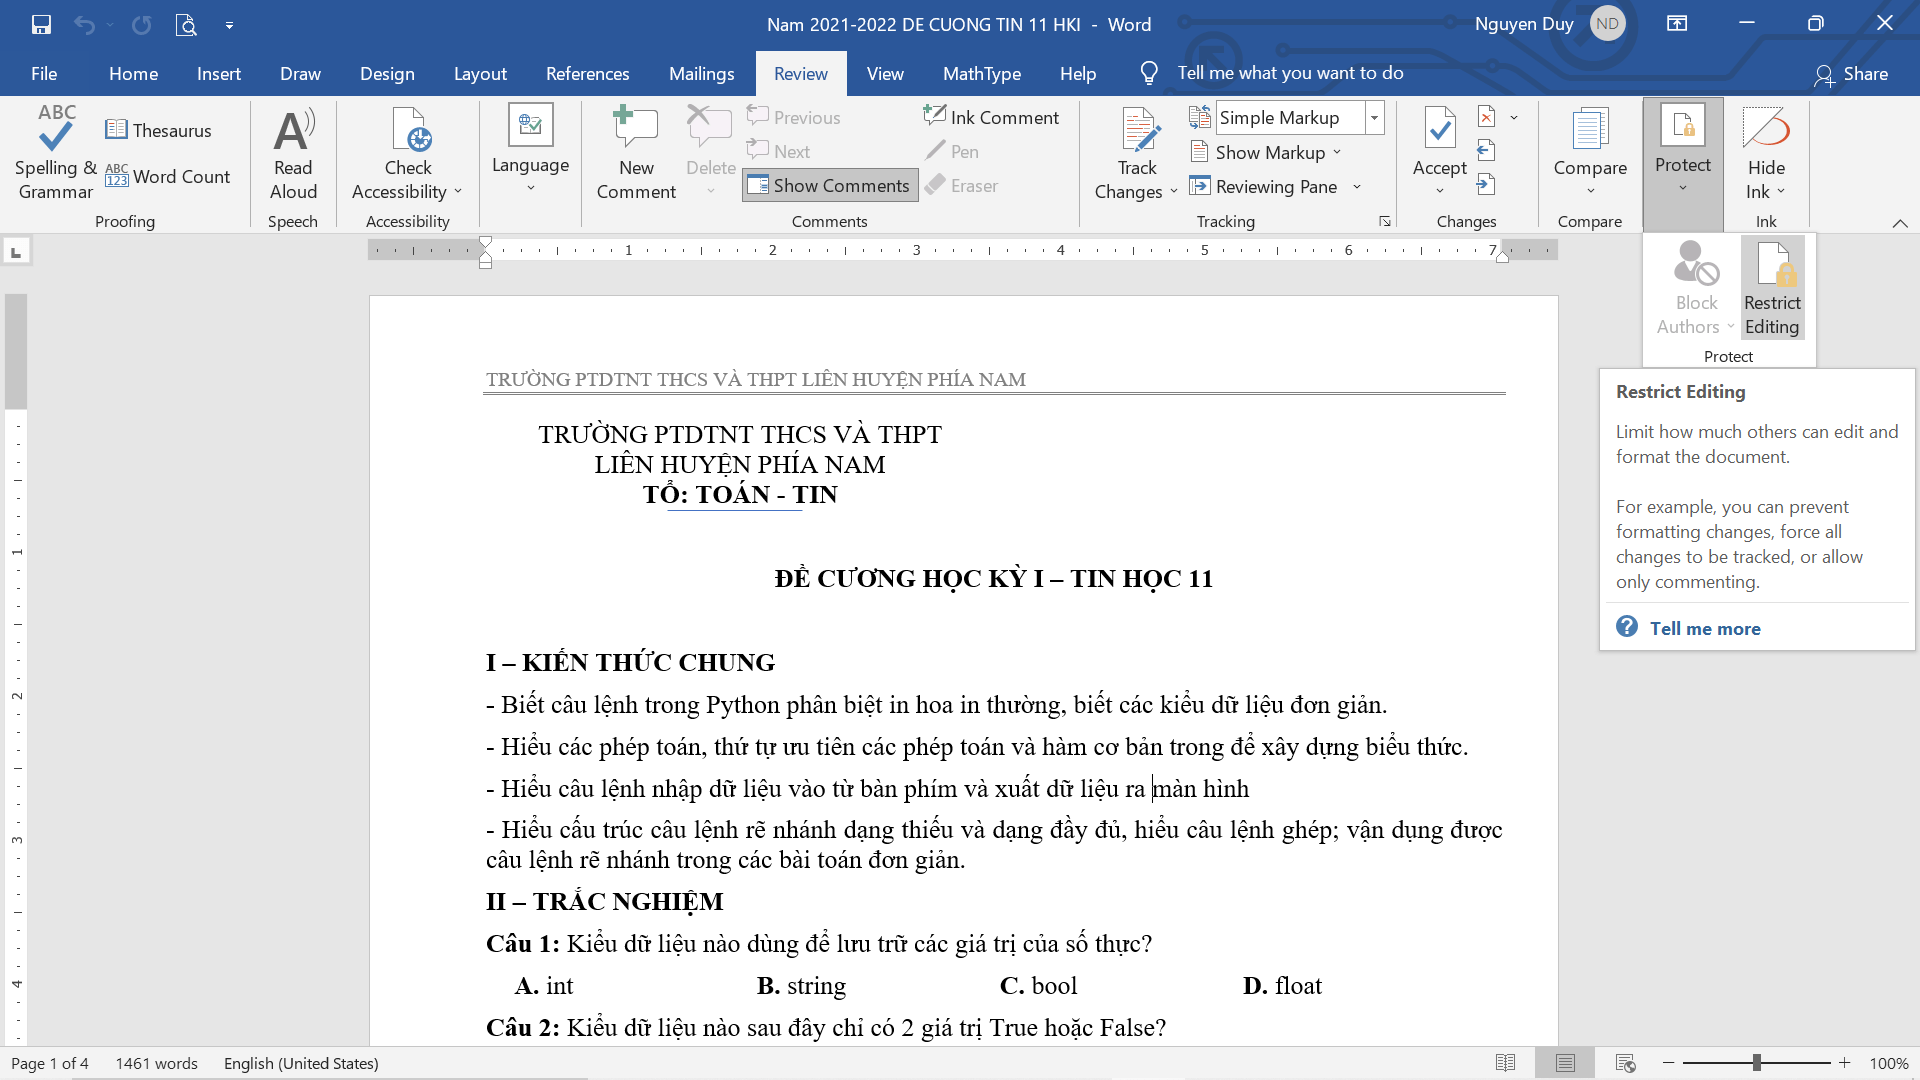The image size is (1920, 1080).
Task: Switch to Web Layout view in status bar
Action: coord(1625,1063)
